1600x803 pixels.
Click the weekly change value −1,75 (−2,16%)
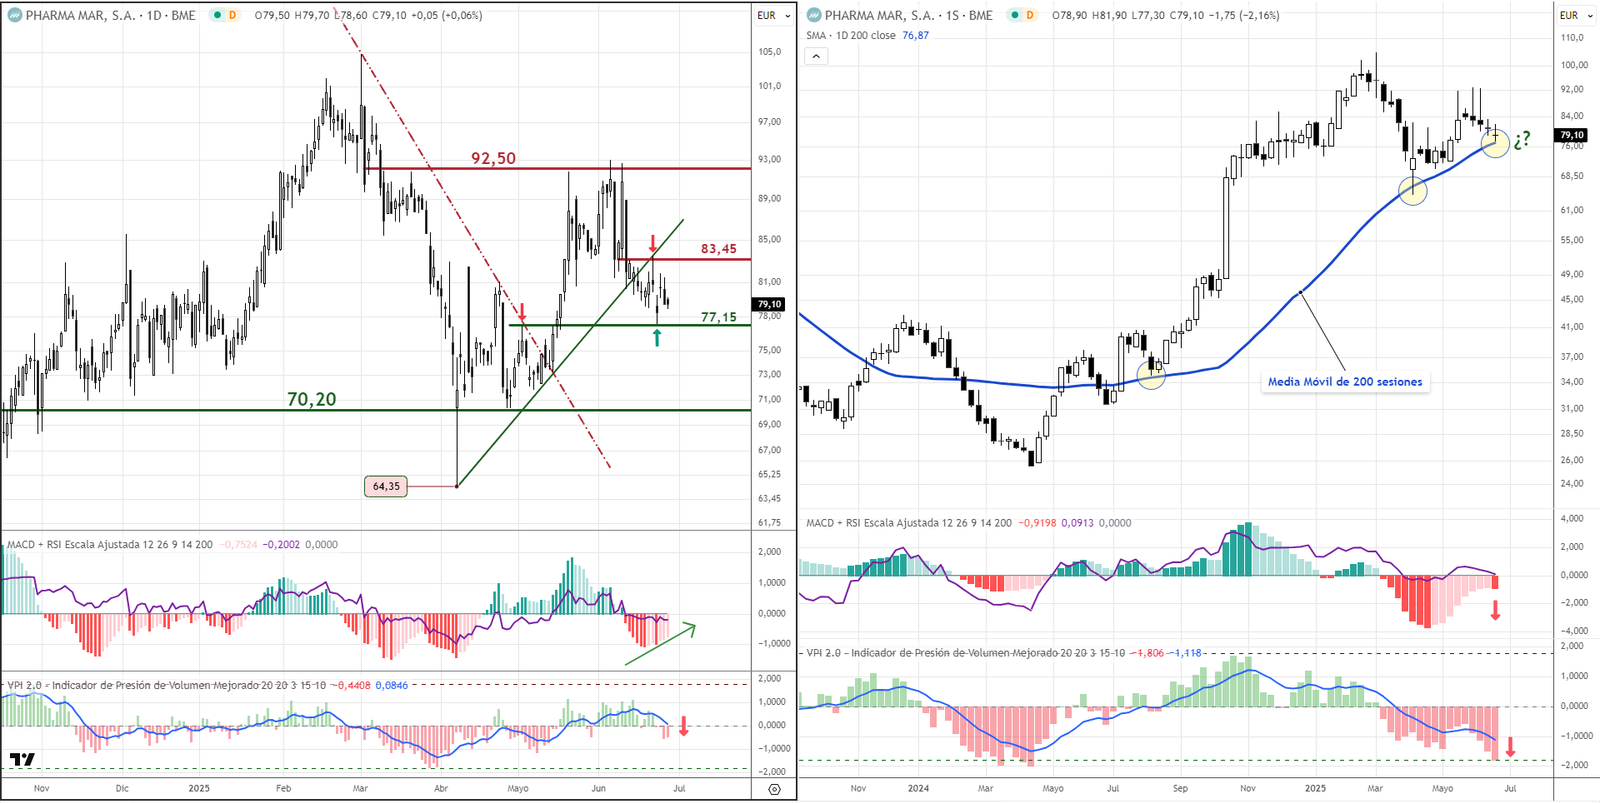click(1244, 15)
